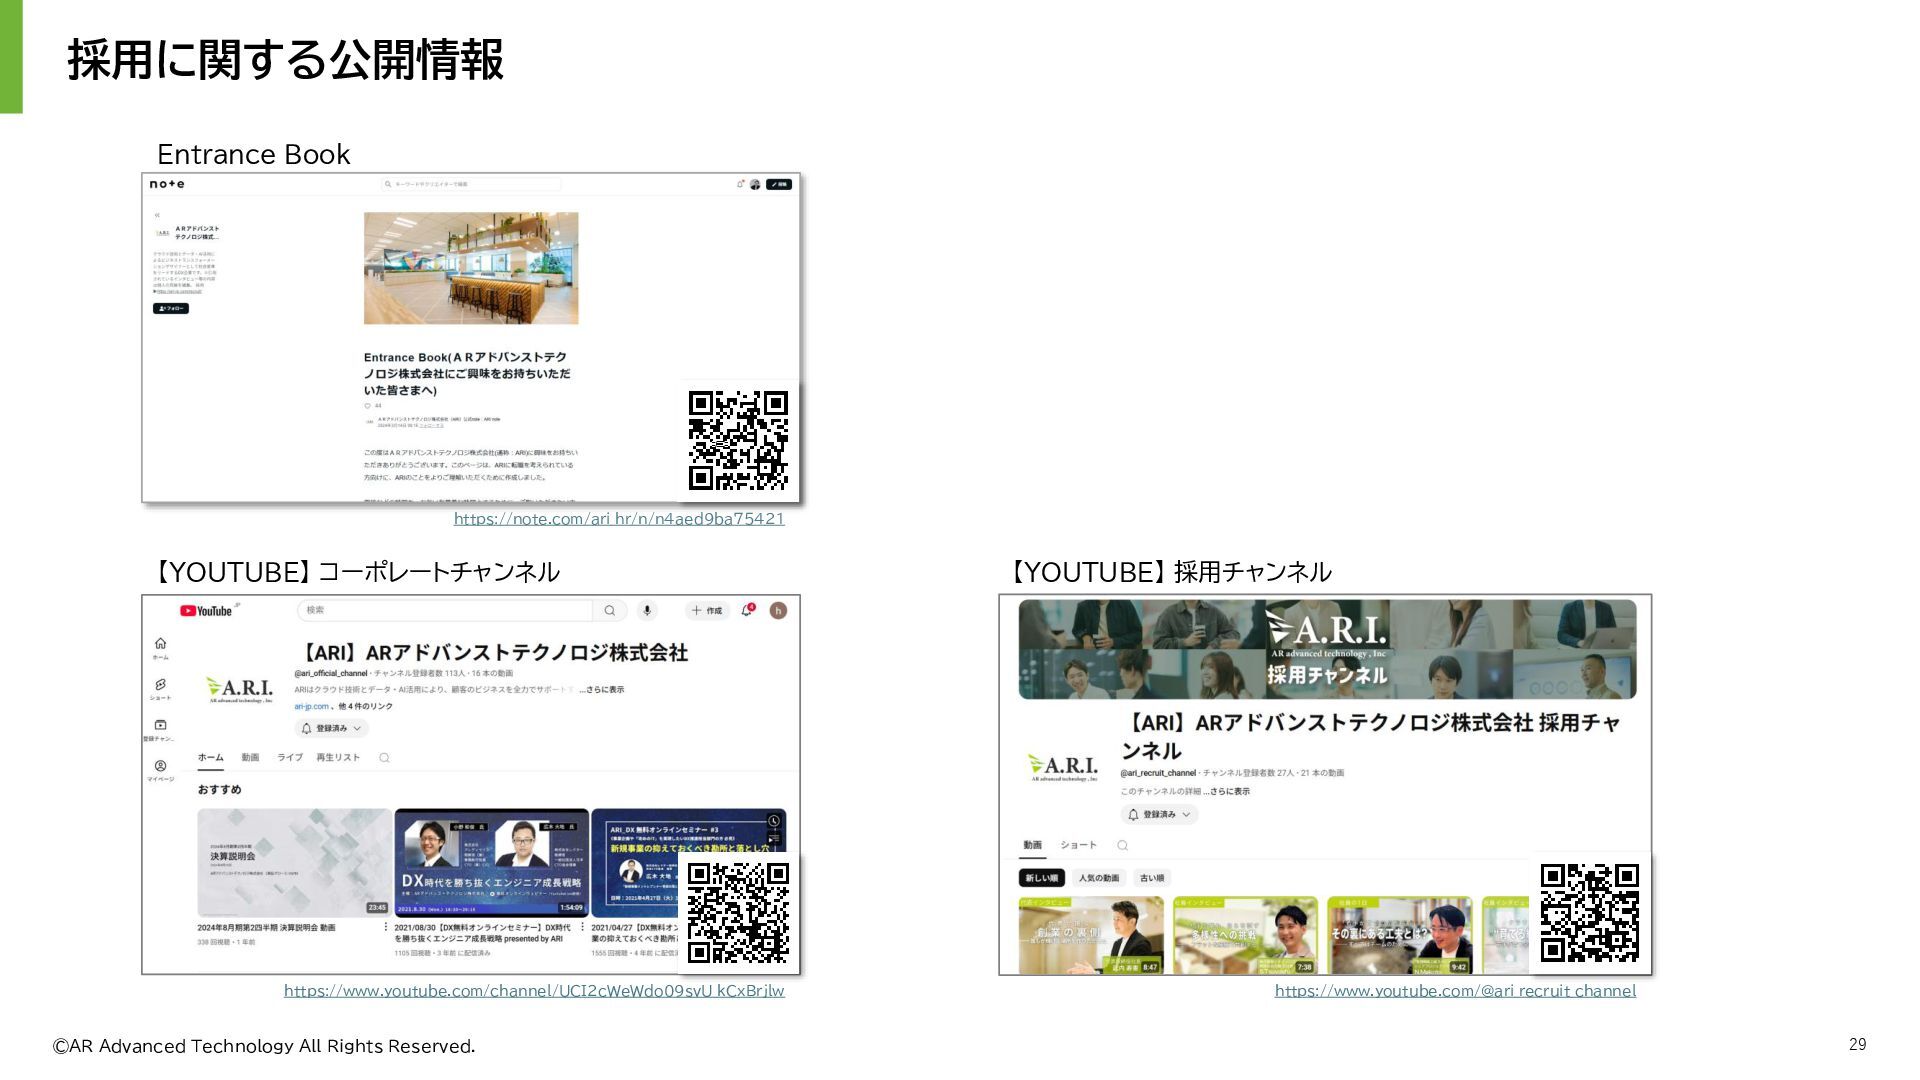This screenshot has height=1080, width=1920.
Task: Click the like heart icon on Entrance Book article
Action: point(367,406)
